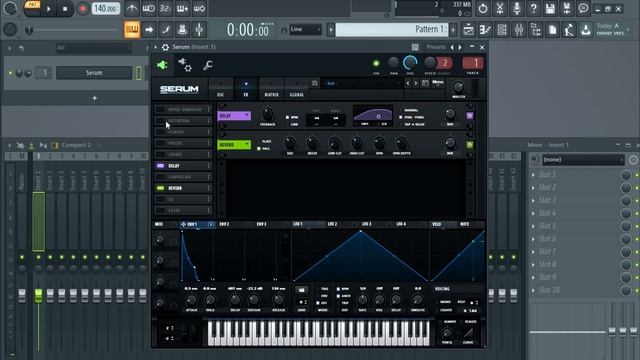Enable the Distortion effect in the rack

[x=160, y=121]
